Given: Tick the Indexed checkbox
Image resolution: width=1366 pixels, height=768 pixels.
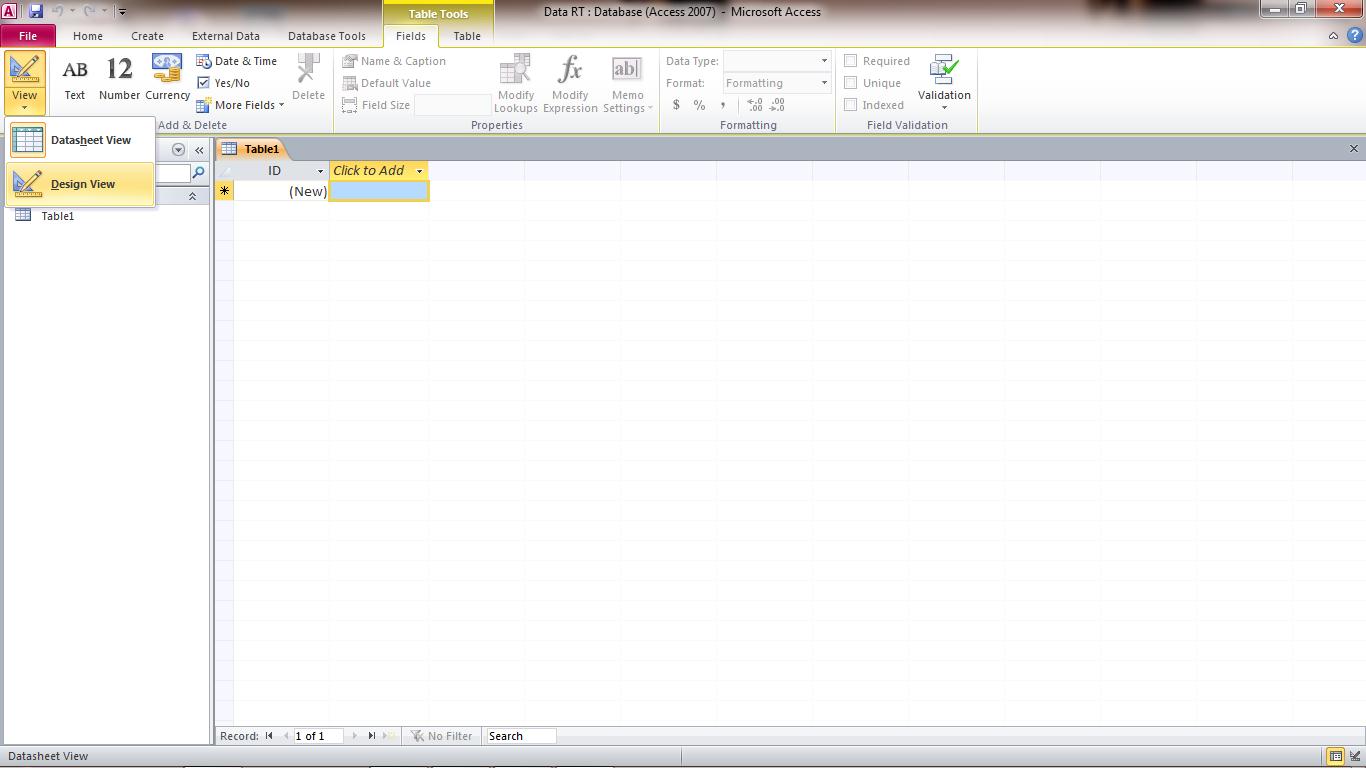Looking at the screenshot, I should 851,105.
